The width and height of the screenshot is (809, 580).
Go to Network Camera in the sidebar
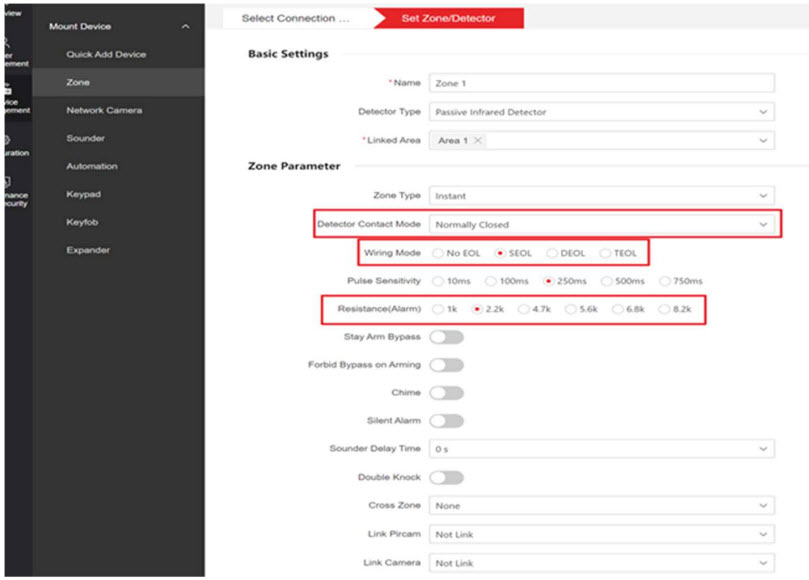pos(104,110)
